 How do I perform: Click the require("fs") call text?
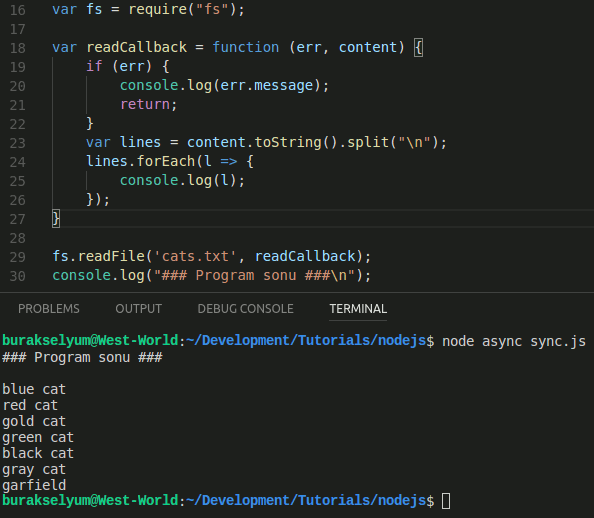pyautogui.click(x=182, y=9)
